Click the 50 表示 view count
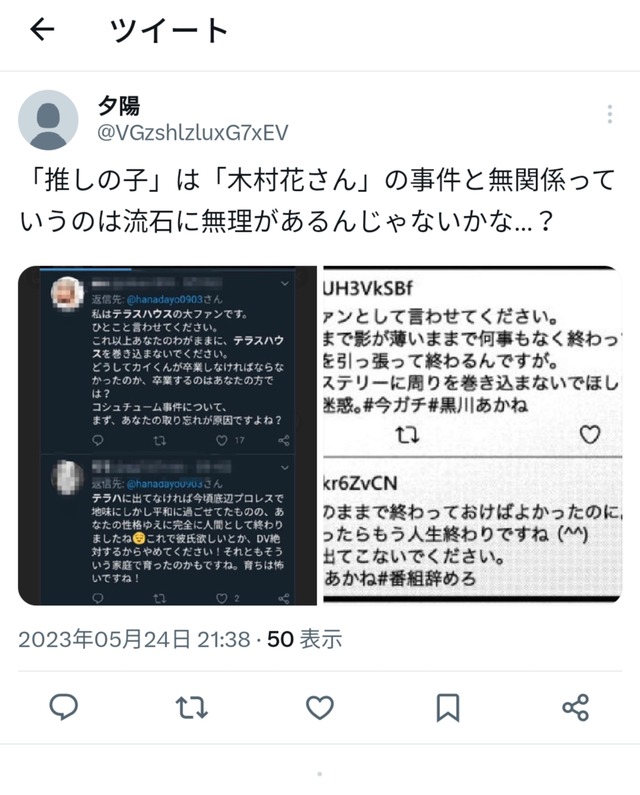640x795 pixels. (304, 639)
